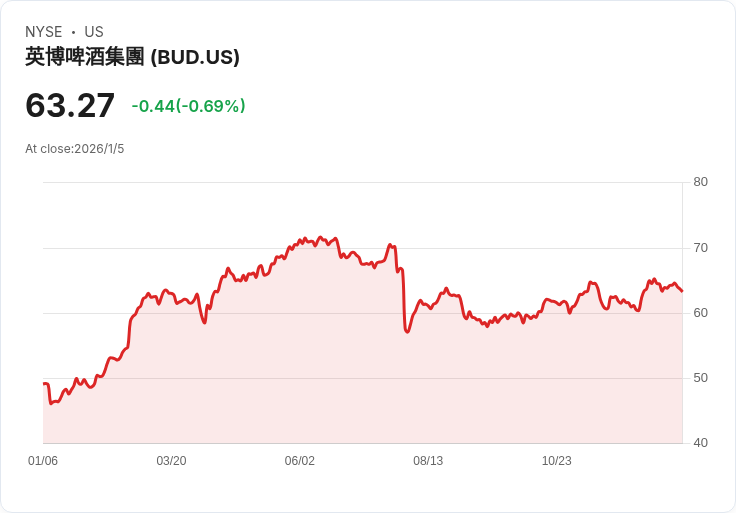Click the 80 y-axis label

pyautogui.click(x=700, y=182)
